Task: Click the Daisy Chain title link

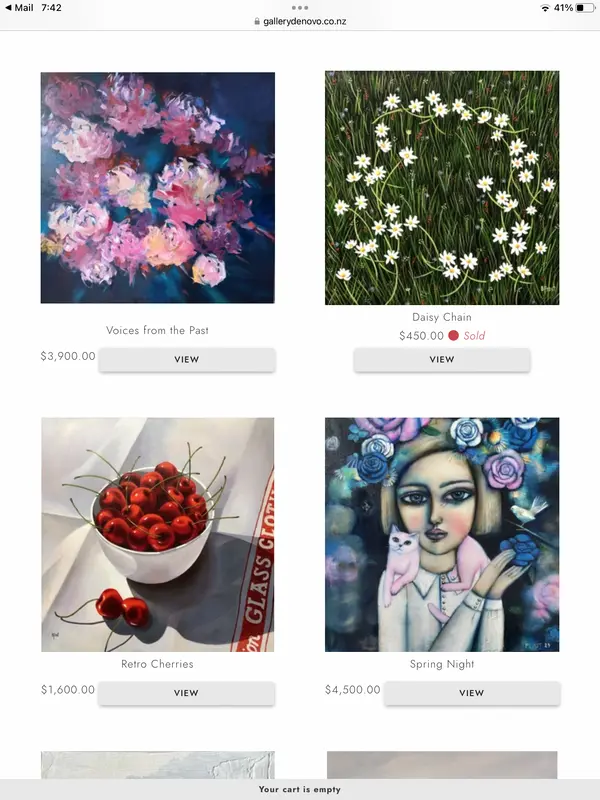Action: click(x=442, y=317)
